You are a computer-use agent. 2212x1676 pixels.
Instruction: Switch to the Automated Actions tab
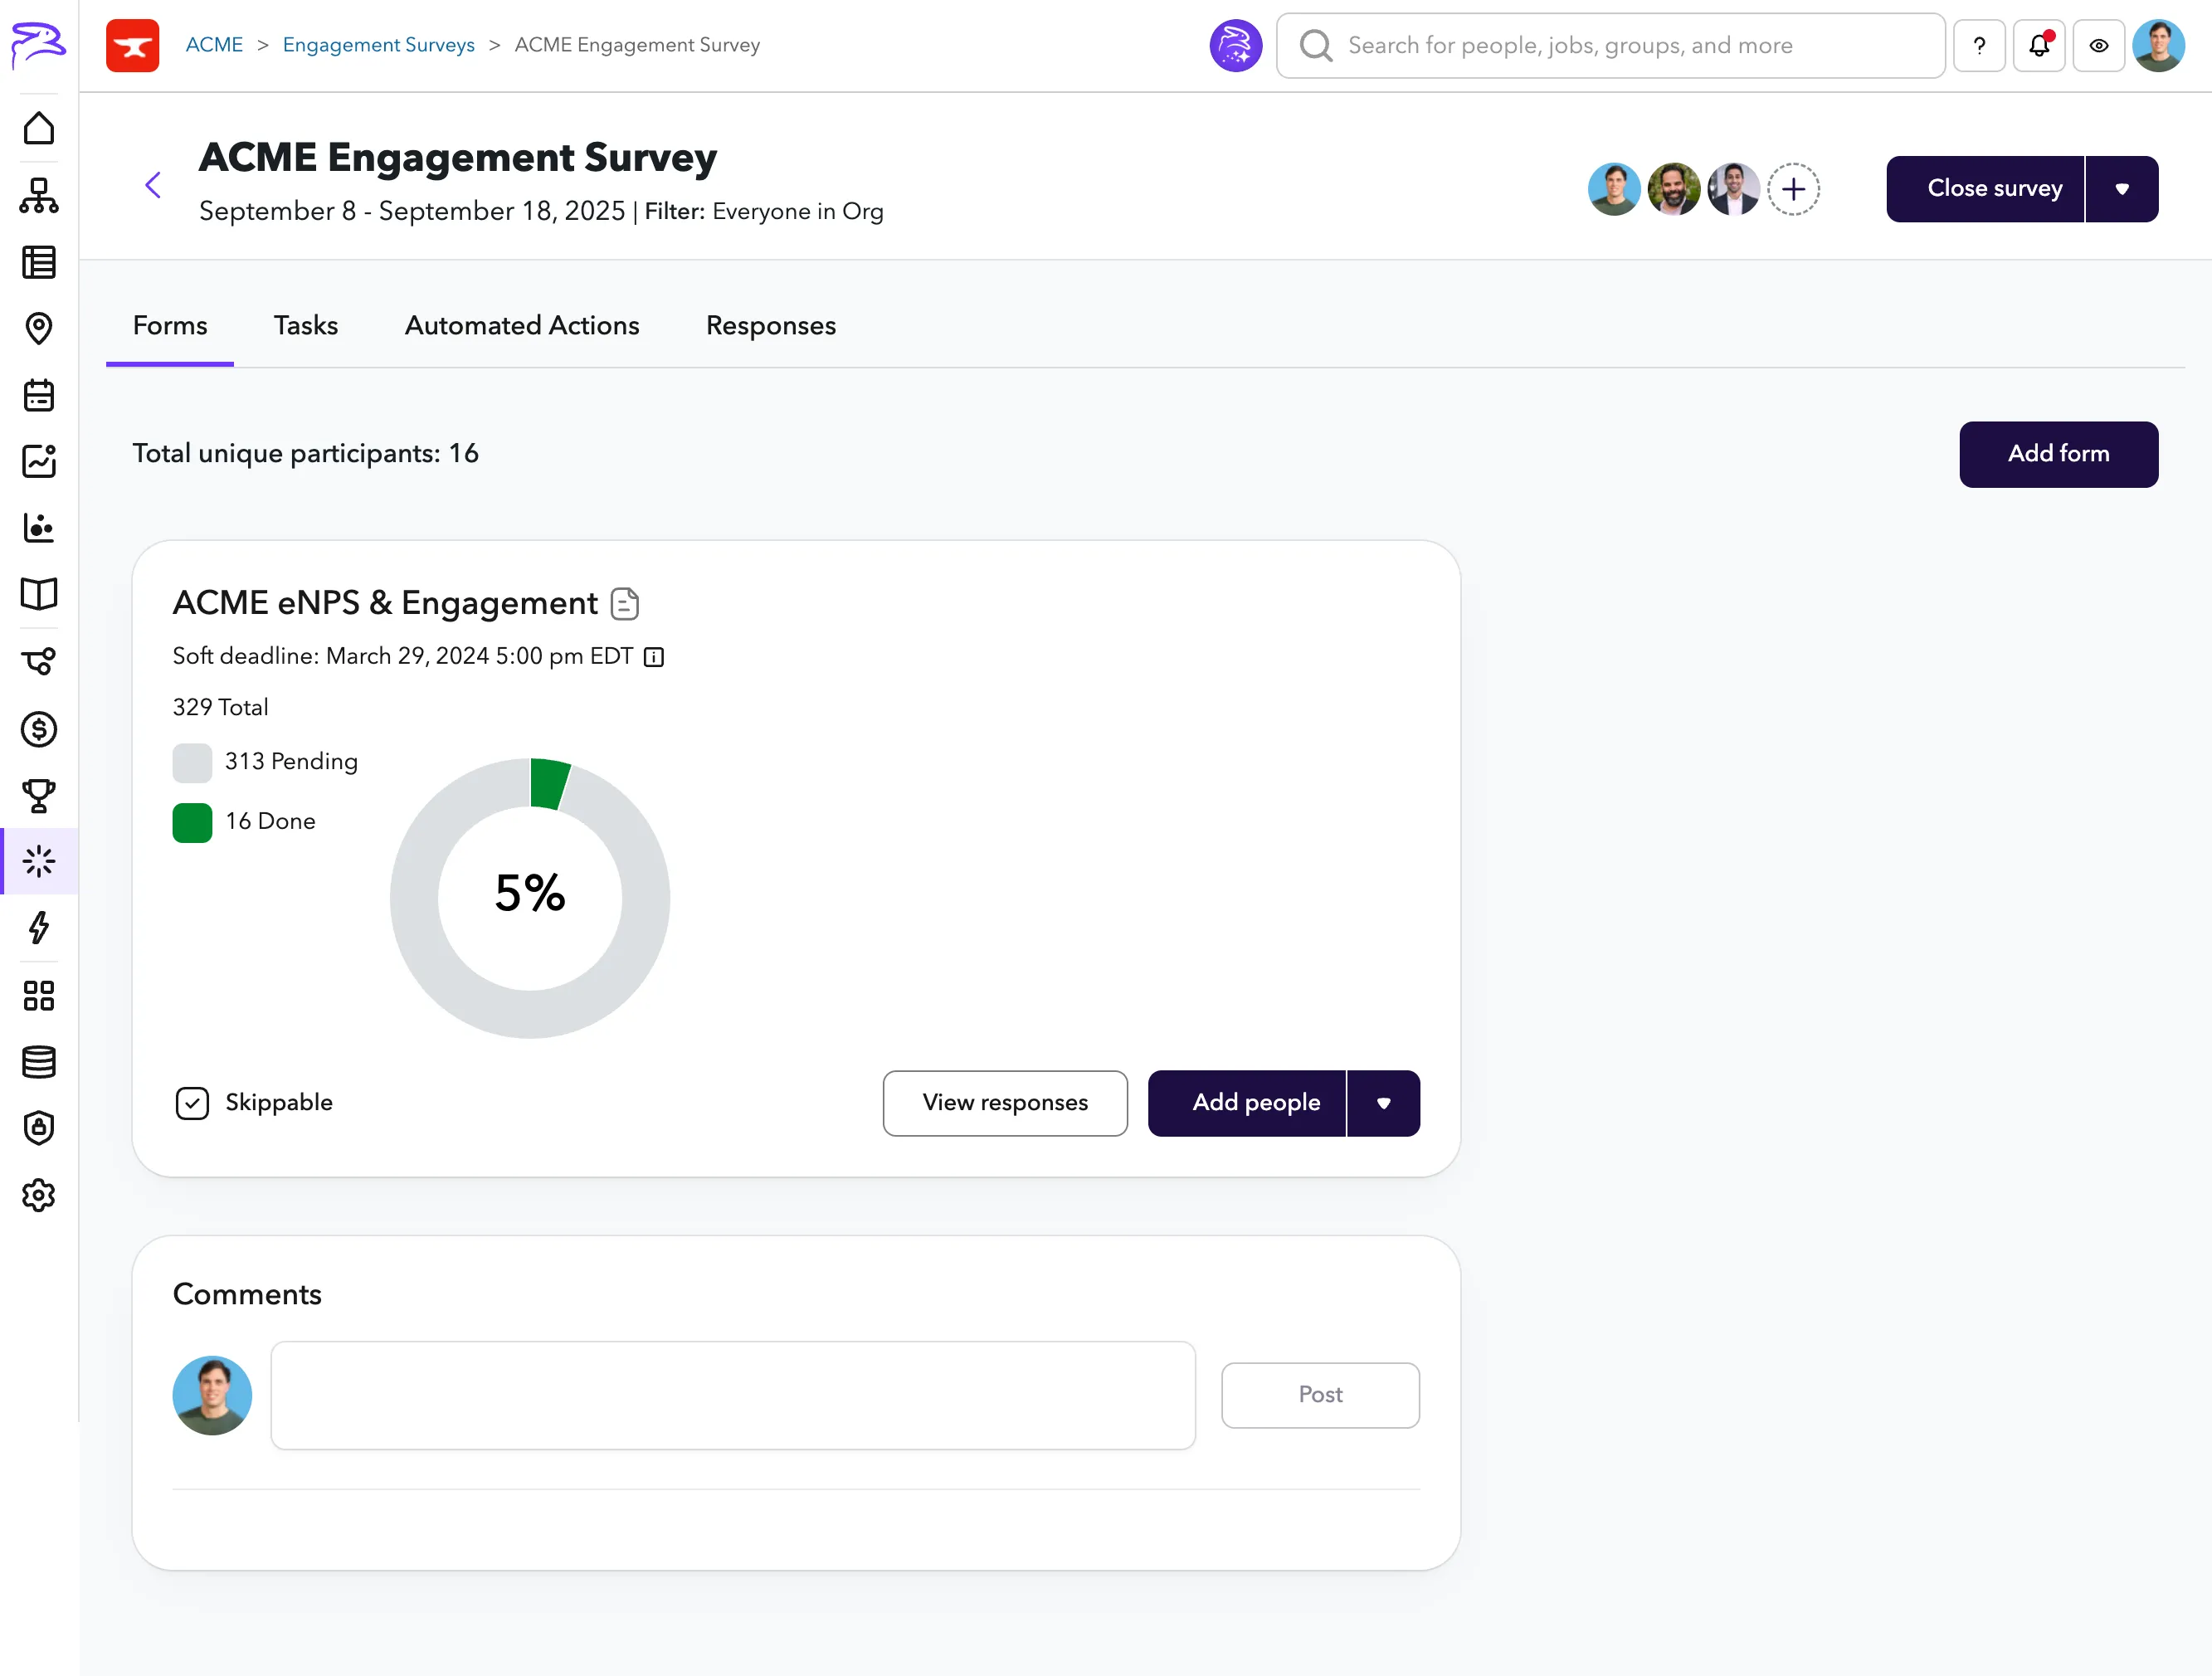(x=522, y=326)
